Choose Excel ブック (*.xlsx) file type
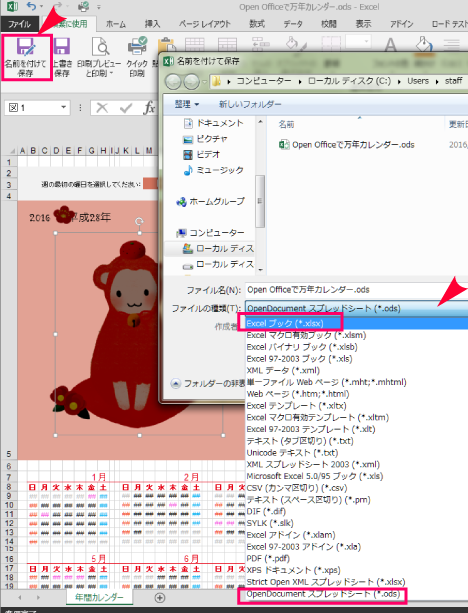 pyautogui.click(x=357, y=323)
